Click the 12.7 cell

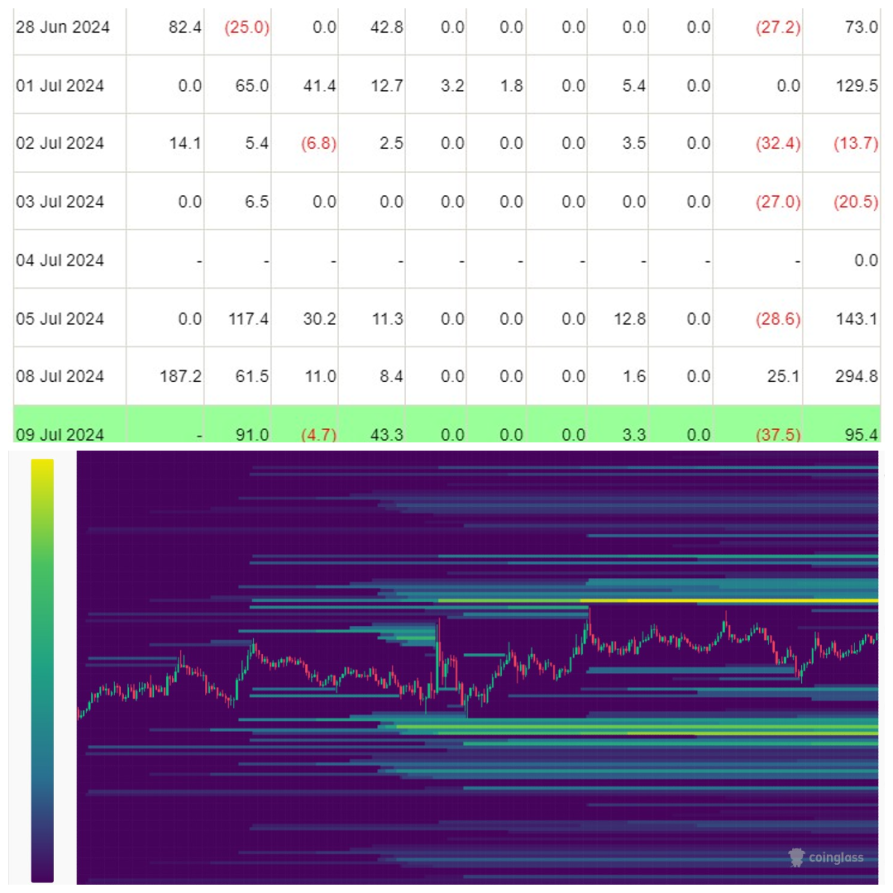coord(387,86)
